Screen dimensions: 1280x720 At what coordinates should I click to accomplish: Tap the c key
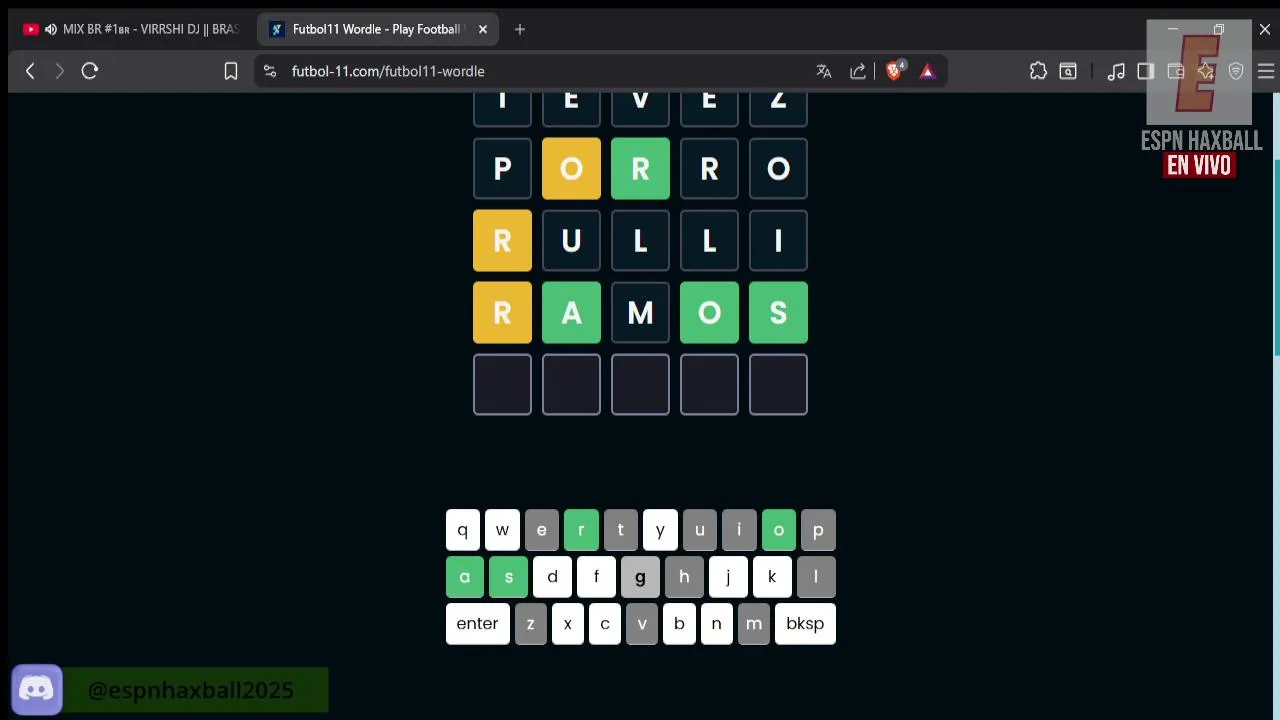tap(605, 624)
